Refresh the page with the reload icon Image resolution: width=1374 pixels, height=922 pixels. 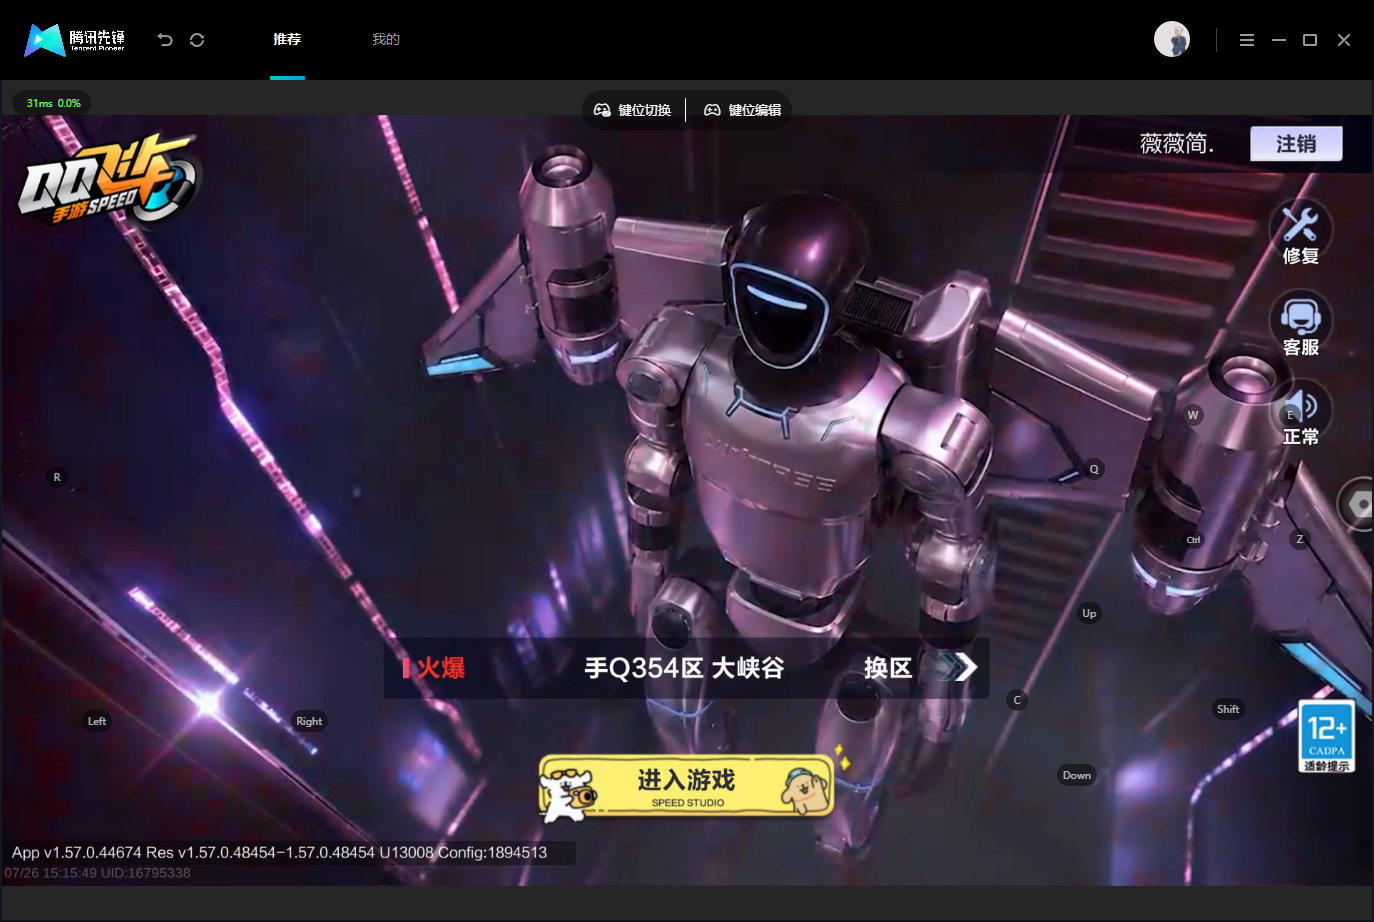[197, 40]
